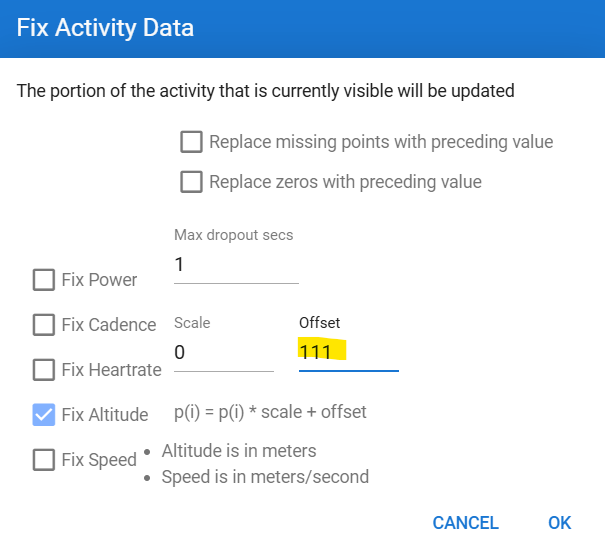Viewport: 605px width, 550px height.
Task: Click the Offset field containing 111
Action: point(348,353)
